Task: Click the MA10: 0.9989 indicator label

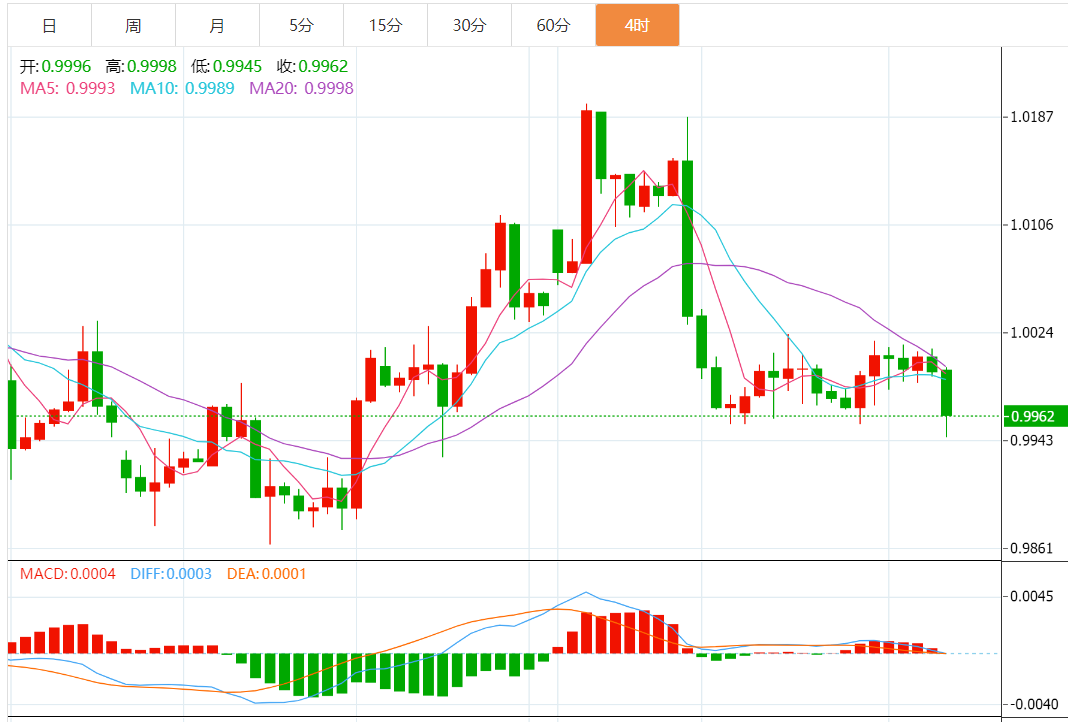Action: 182,88
